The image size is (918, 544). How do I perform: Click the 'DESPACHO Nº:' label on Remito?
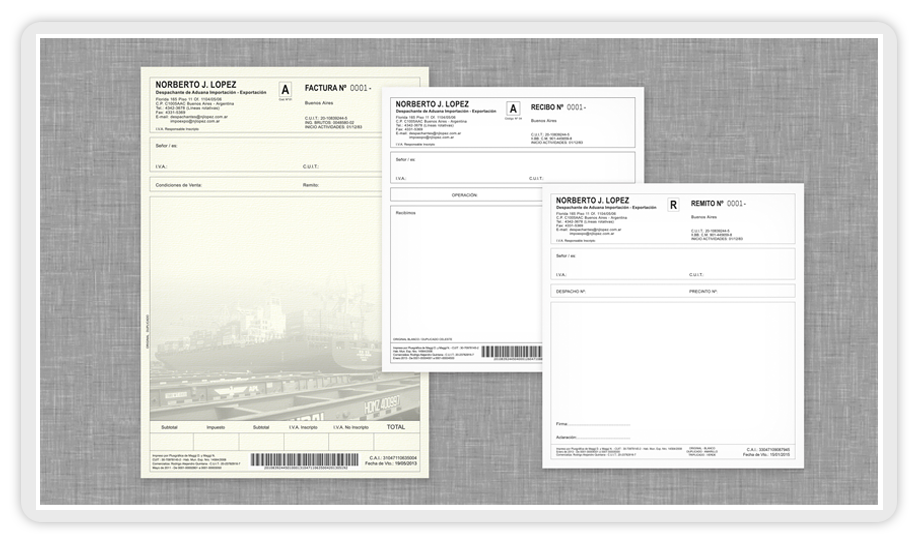571,291
